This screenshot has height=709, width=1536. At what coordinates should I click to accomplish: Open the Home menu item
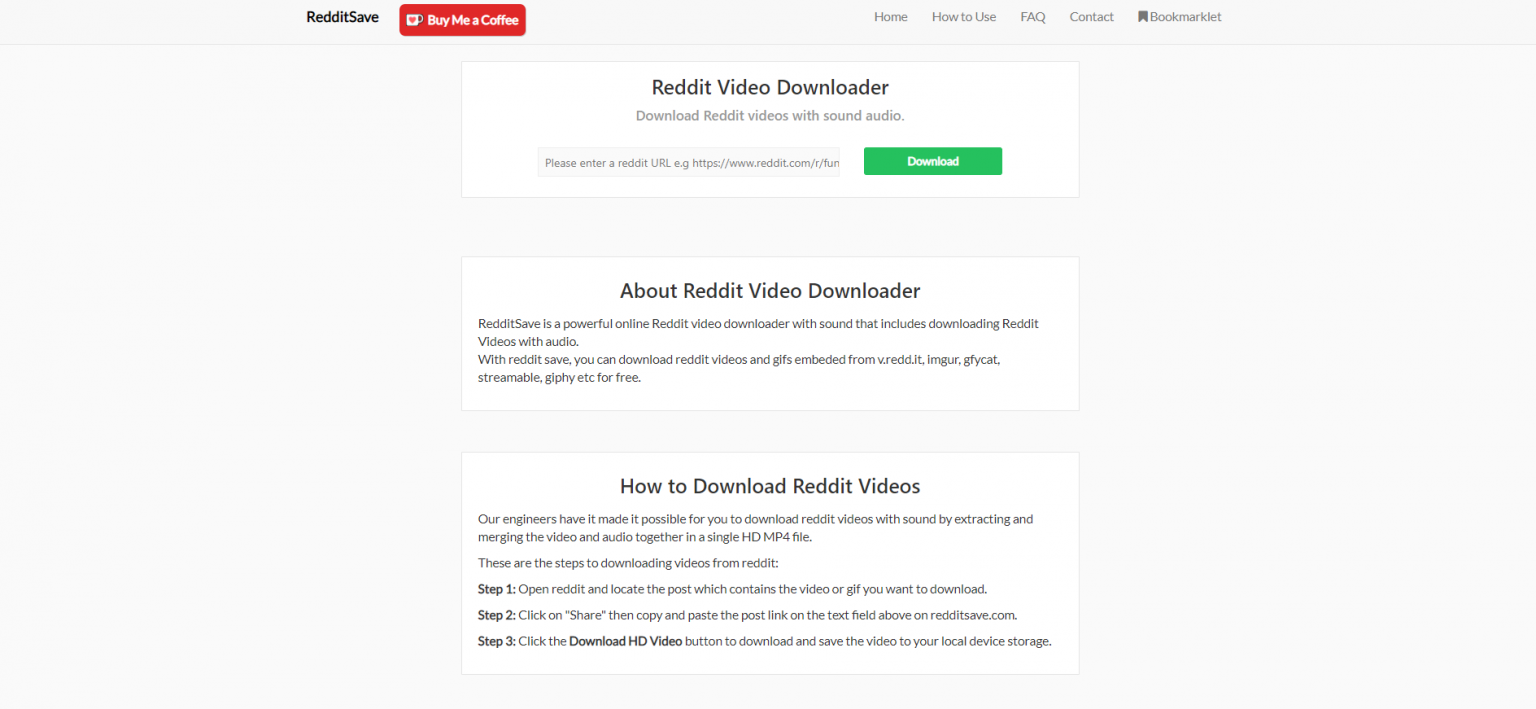(x=891, y=17)
